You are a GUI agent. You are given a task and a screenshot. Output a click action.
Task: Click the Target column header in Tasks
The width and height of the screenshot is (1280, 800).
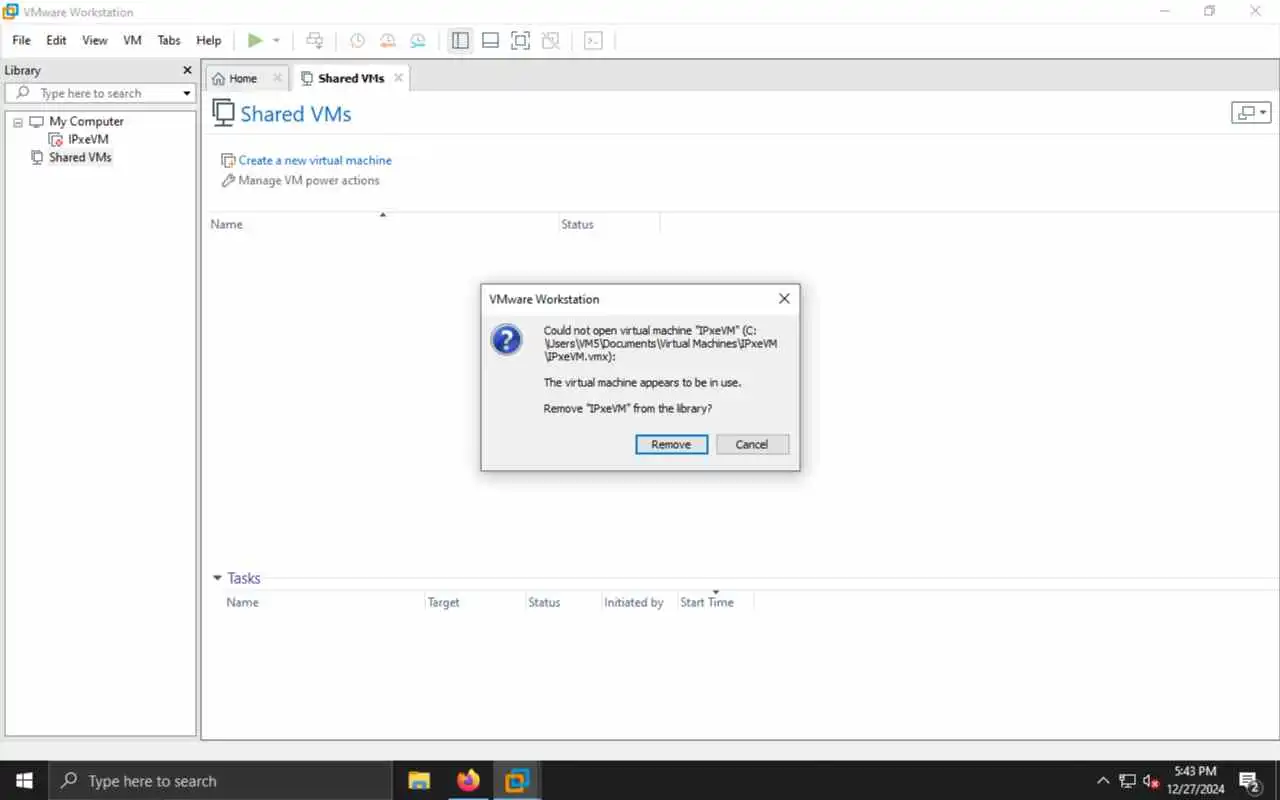pos(444,602)
